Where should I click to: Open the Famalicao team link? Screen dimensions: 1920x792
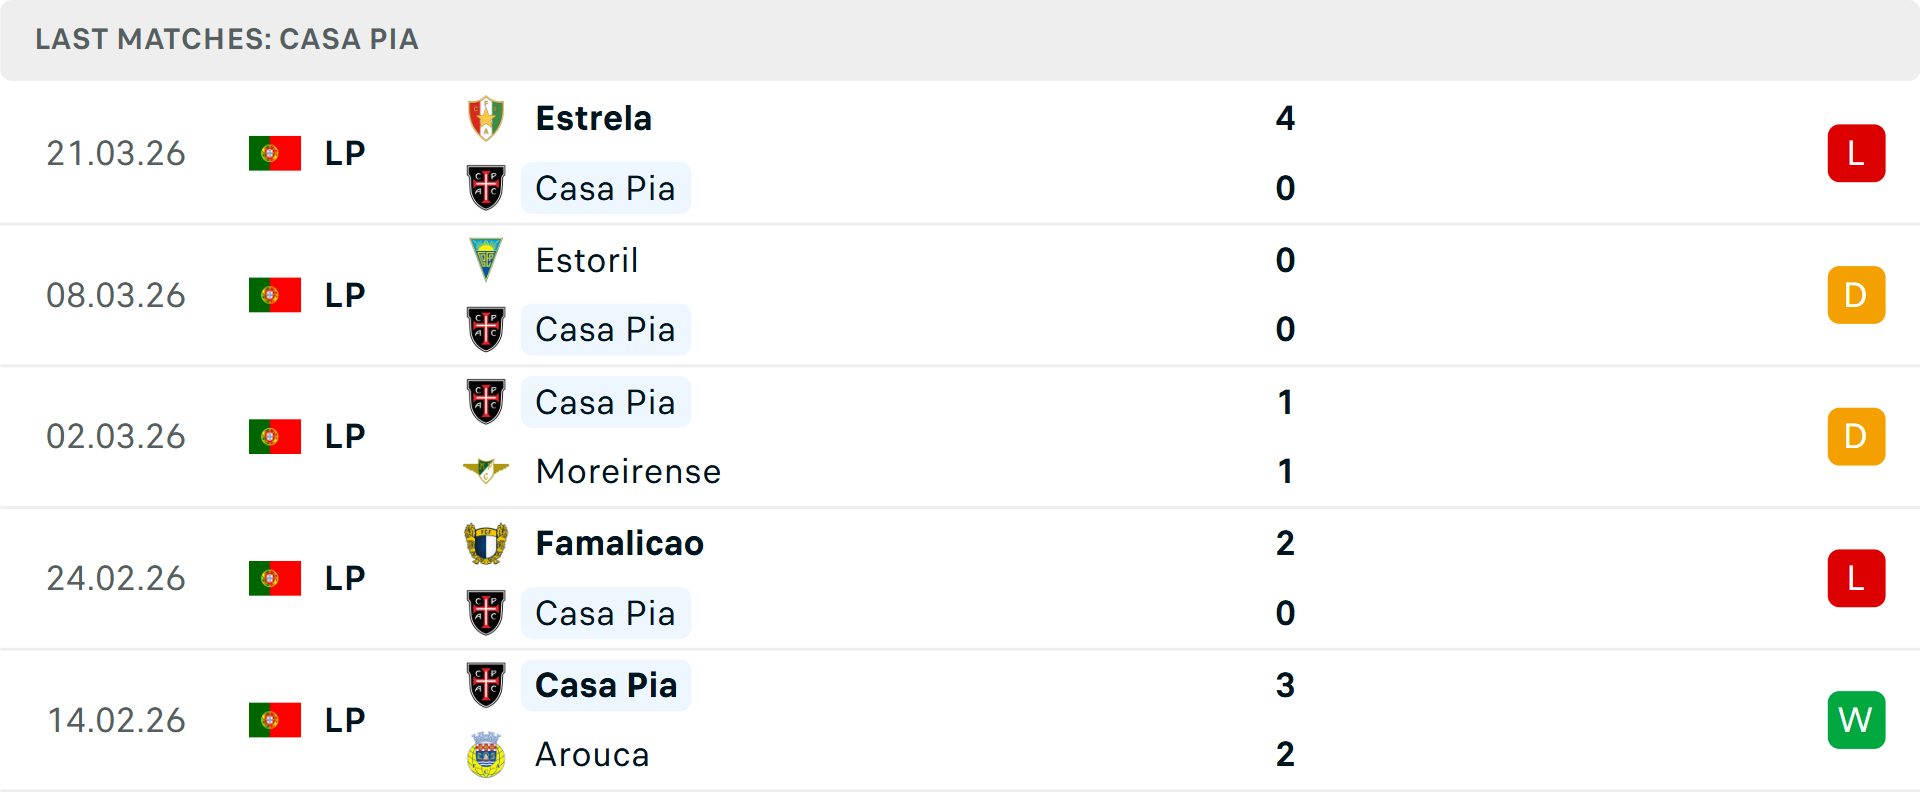[x=619, y=544]
